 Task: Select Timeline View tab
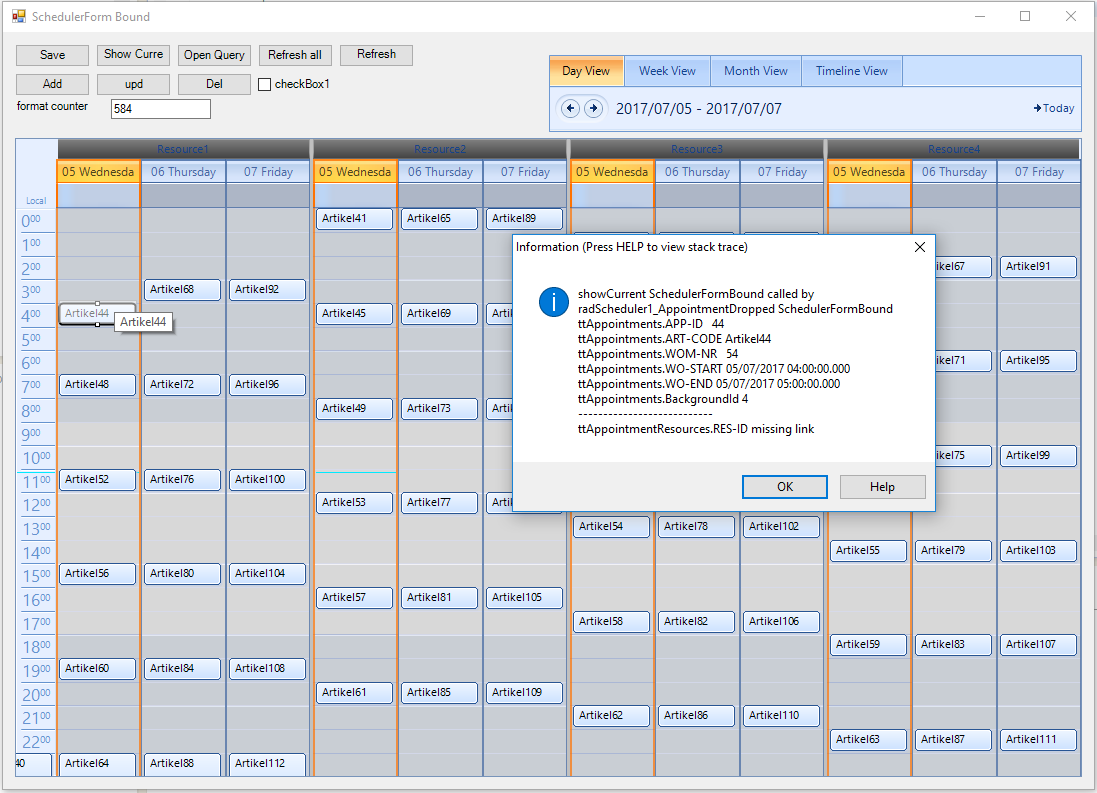[851, 71]
